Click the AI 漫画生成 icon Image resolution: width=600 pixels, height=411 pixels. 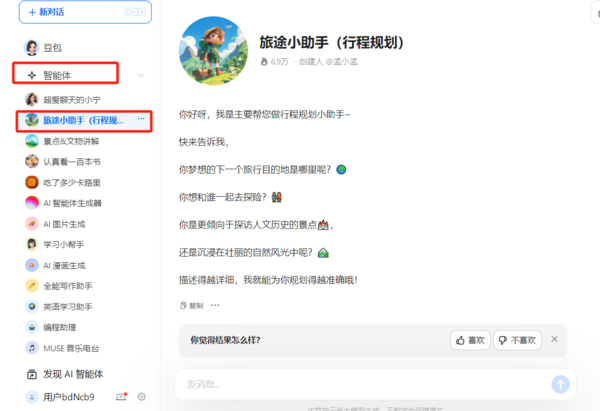(32, 265)
